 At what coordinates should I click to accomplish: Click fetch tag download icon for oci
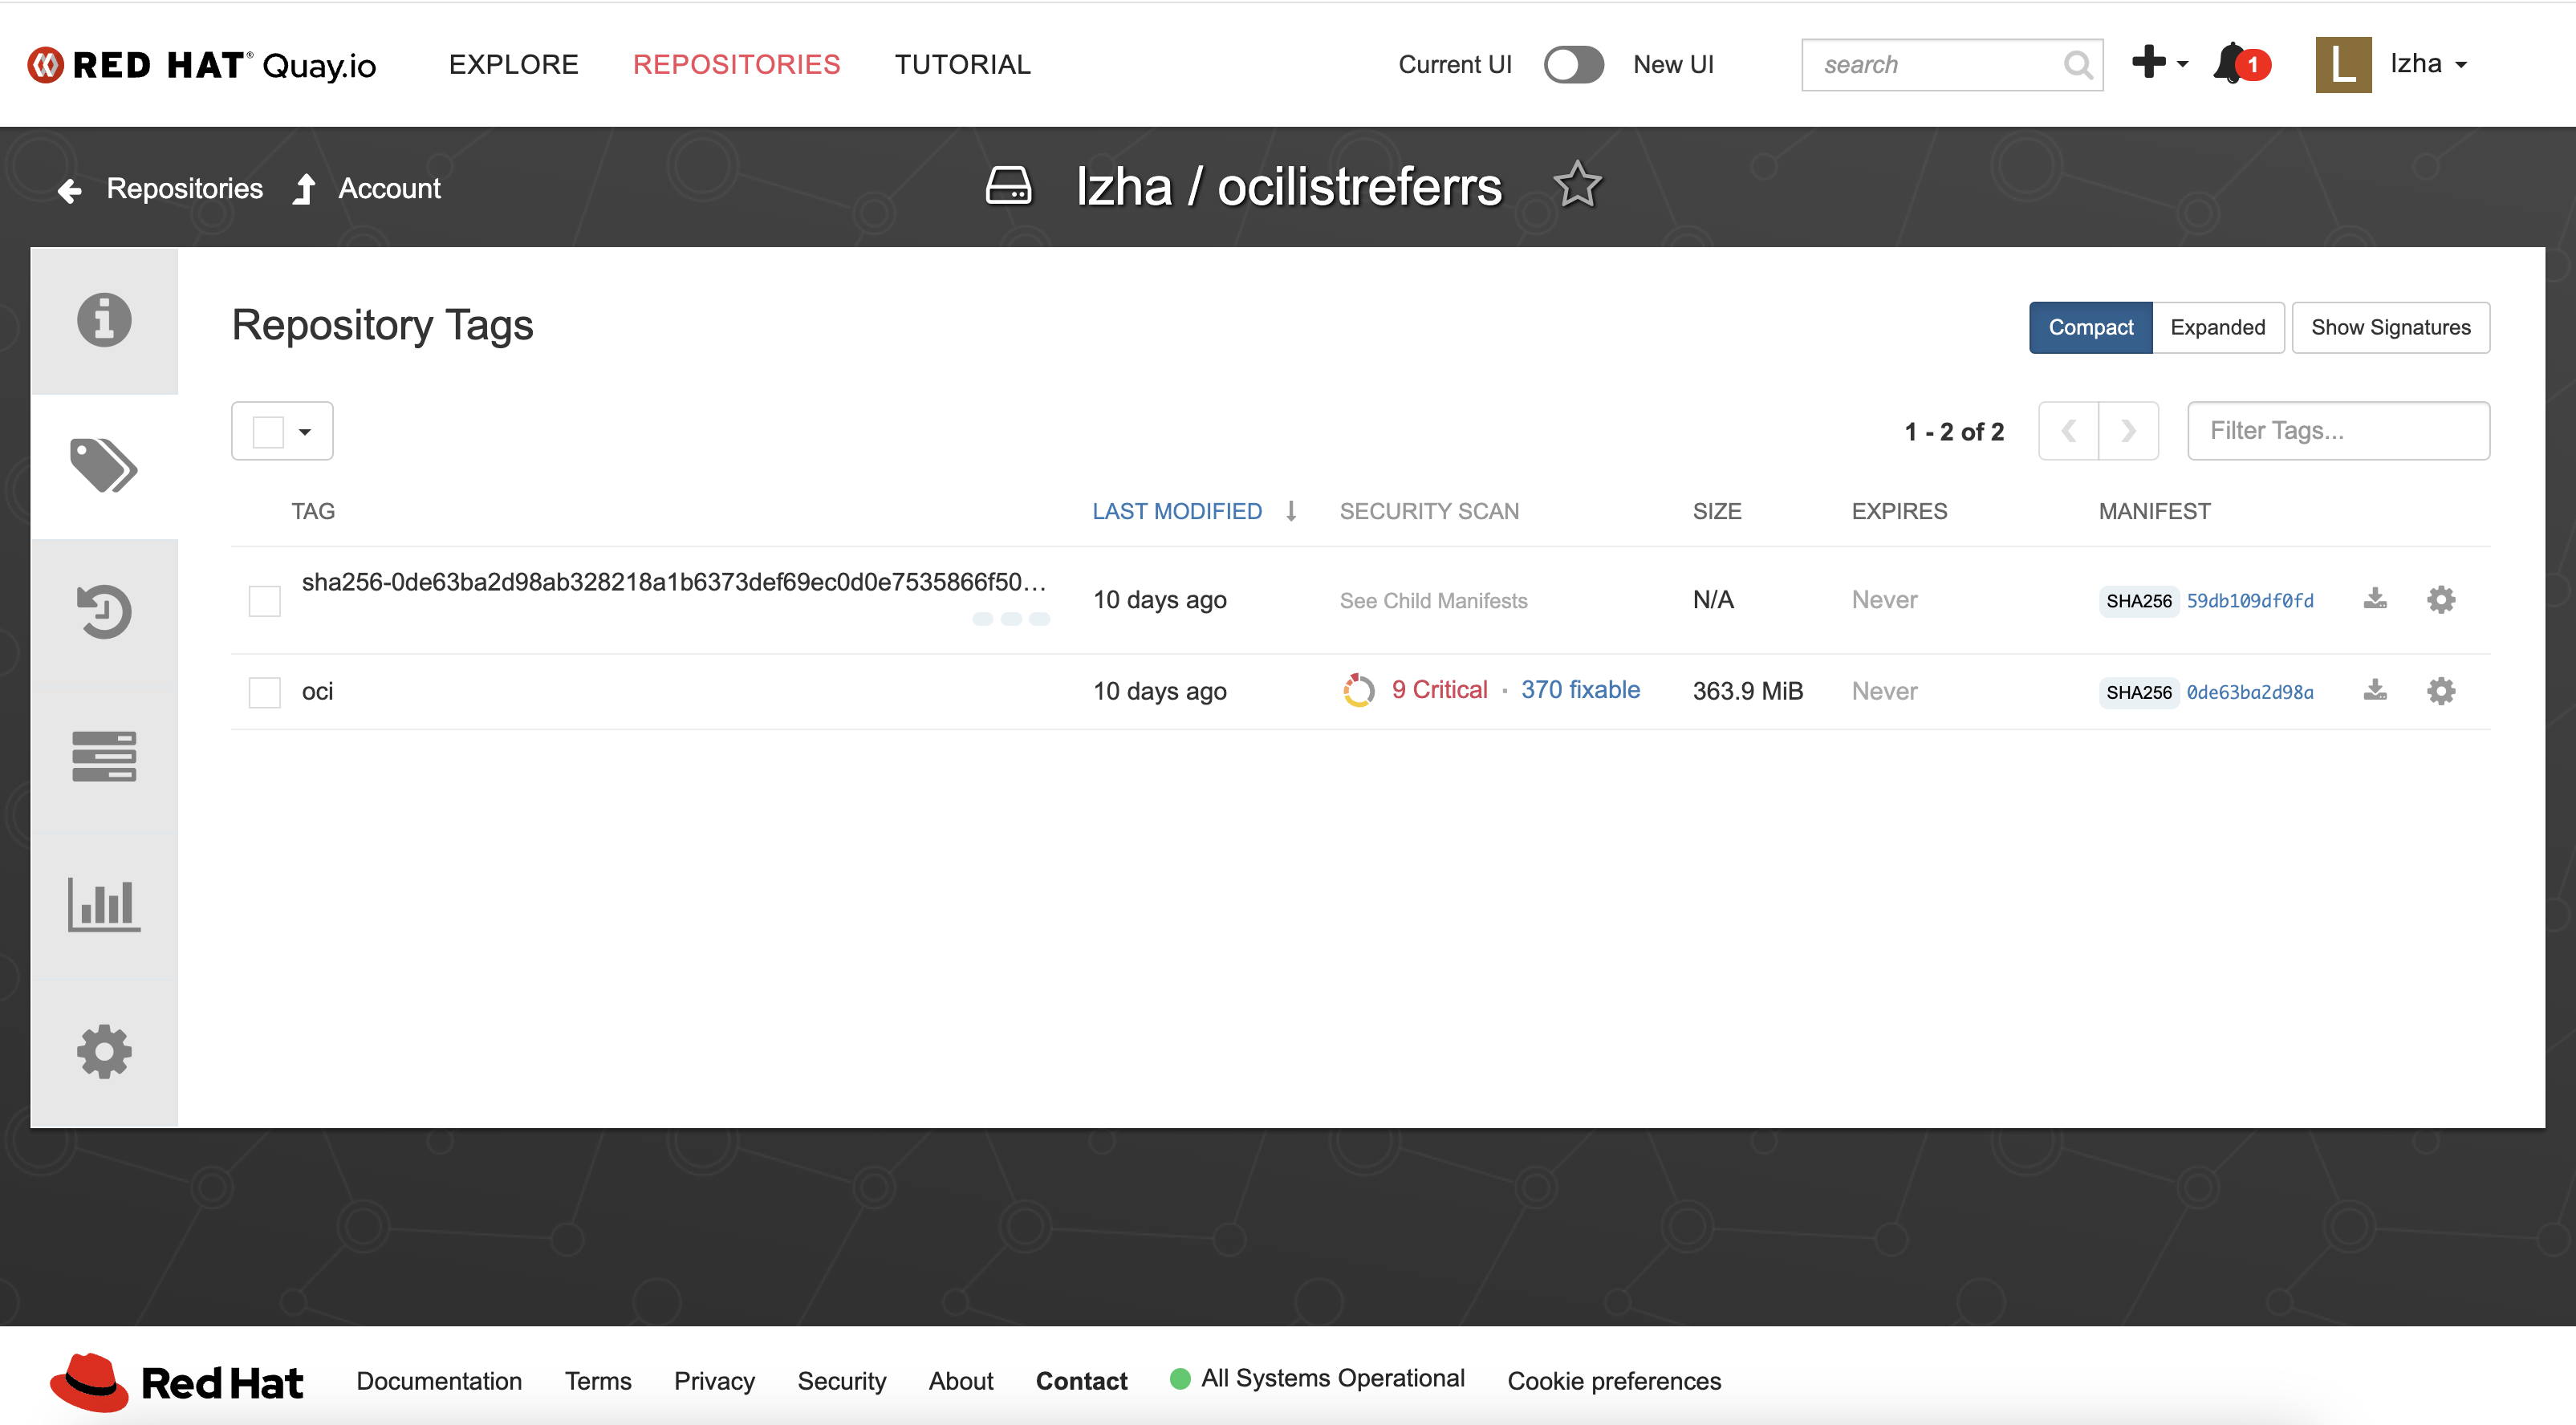pos(2375,691)
